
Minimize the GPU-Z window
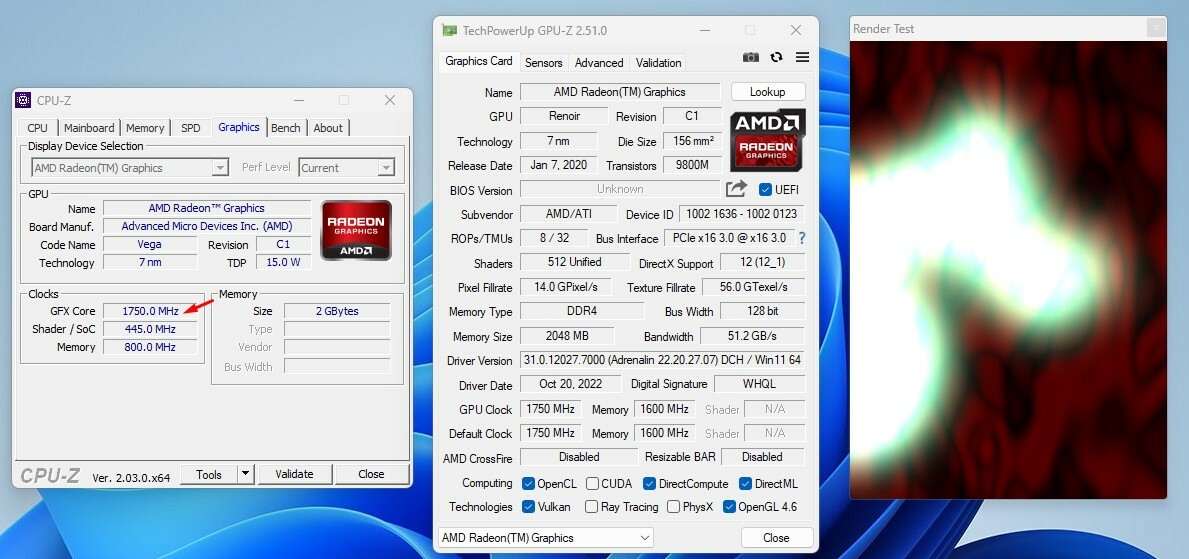(x=704, y=30)
